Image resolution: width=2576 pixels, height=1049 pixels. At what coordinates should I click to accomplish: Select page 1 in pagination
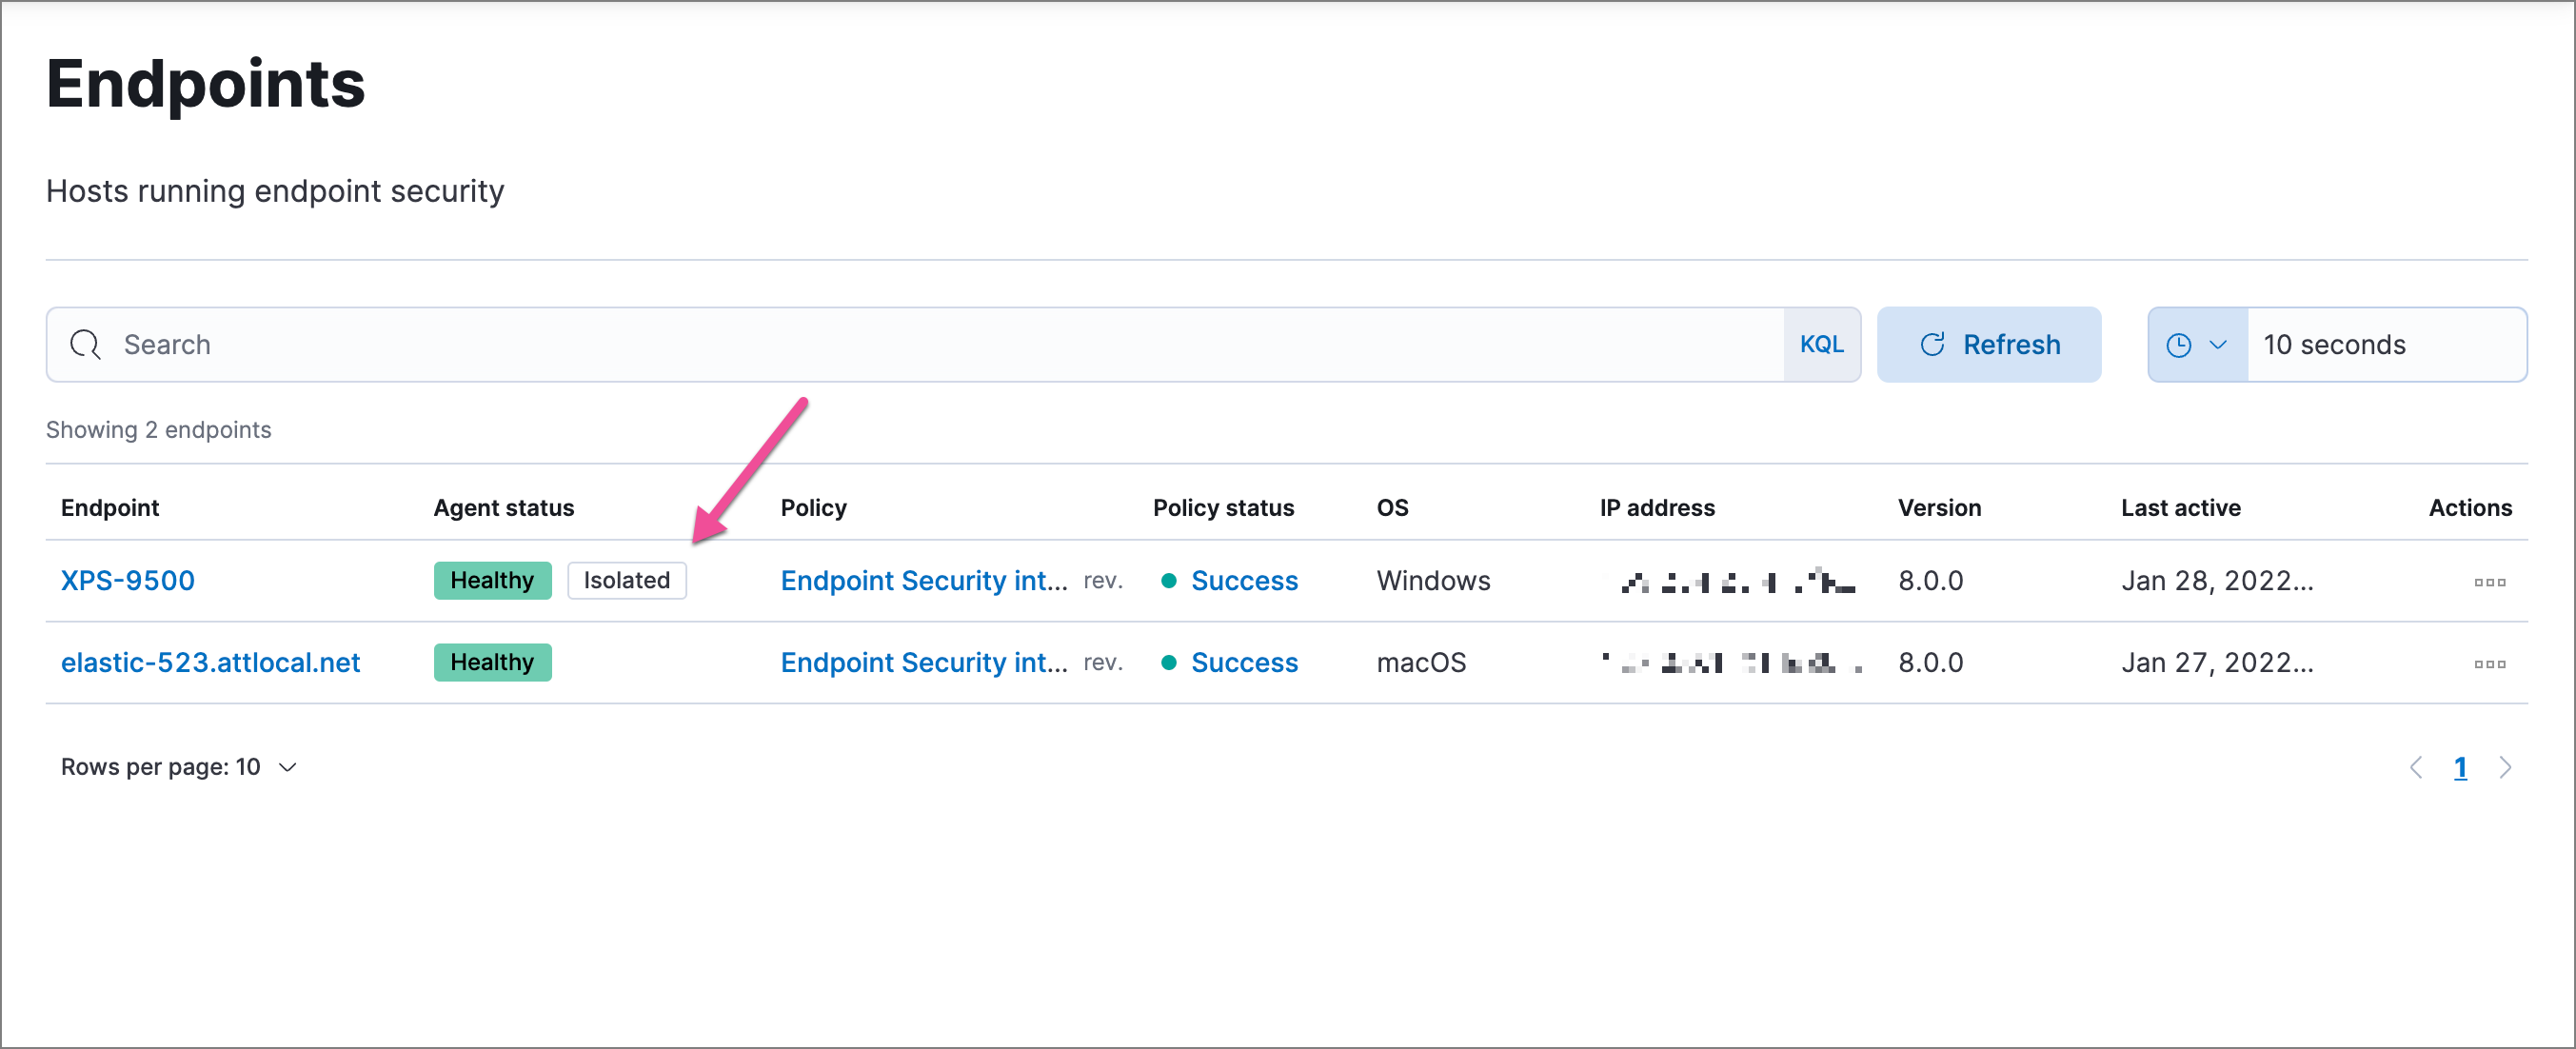(x=2460, y=768)
